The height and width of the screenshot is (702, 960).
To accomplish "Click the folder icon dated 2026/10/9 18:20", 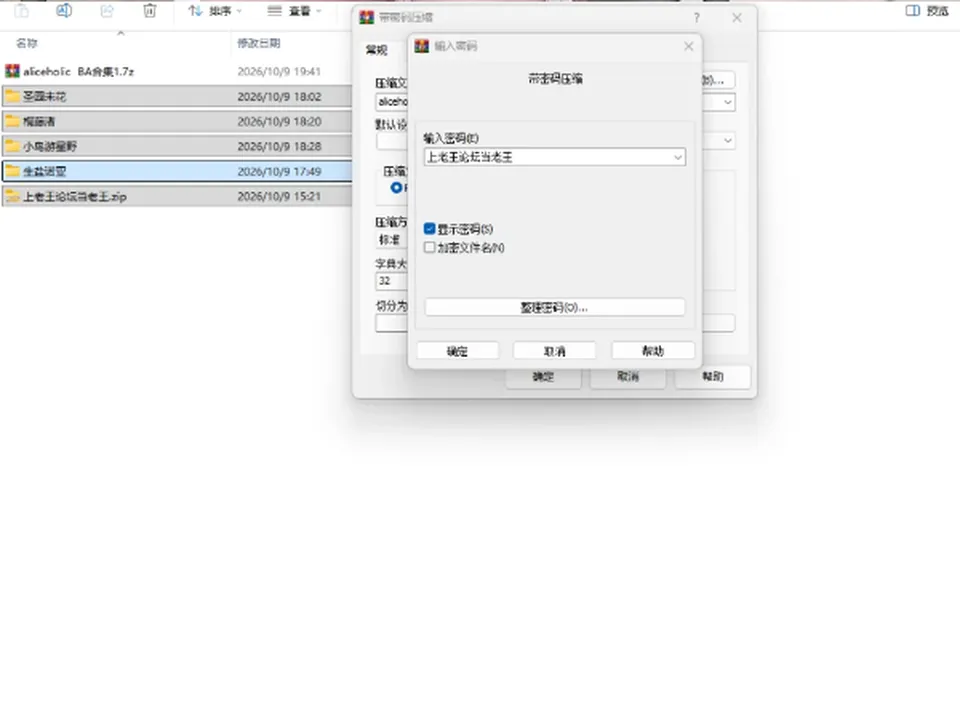I will 12,121.
